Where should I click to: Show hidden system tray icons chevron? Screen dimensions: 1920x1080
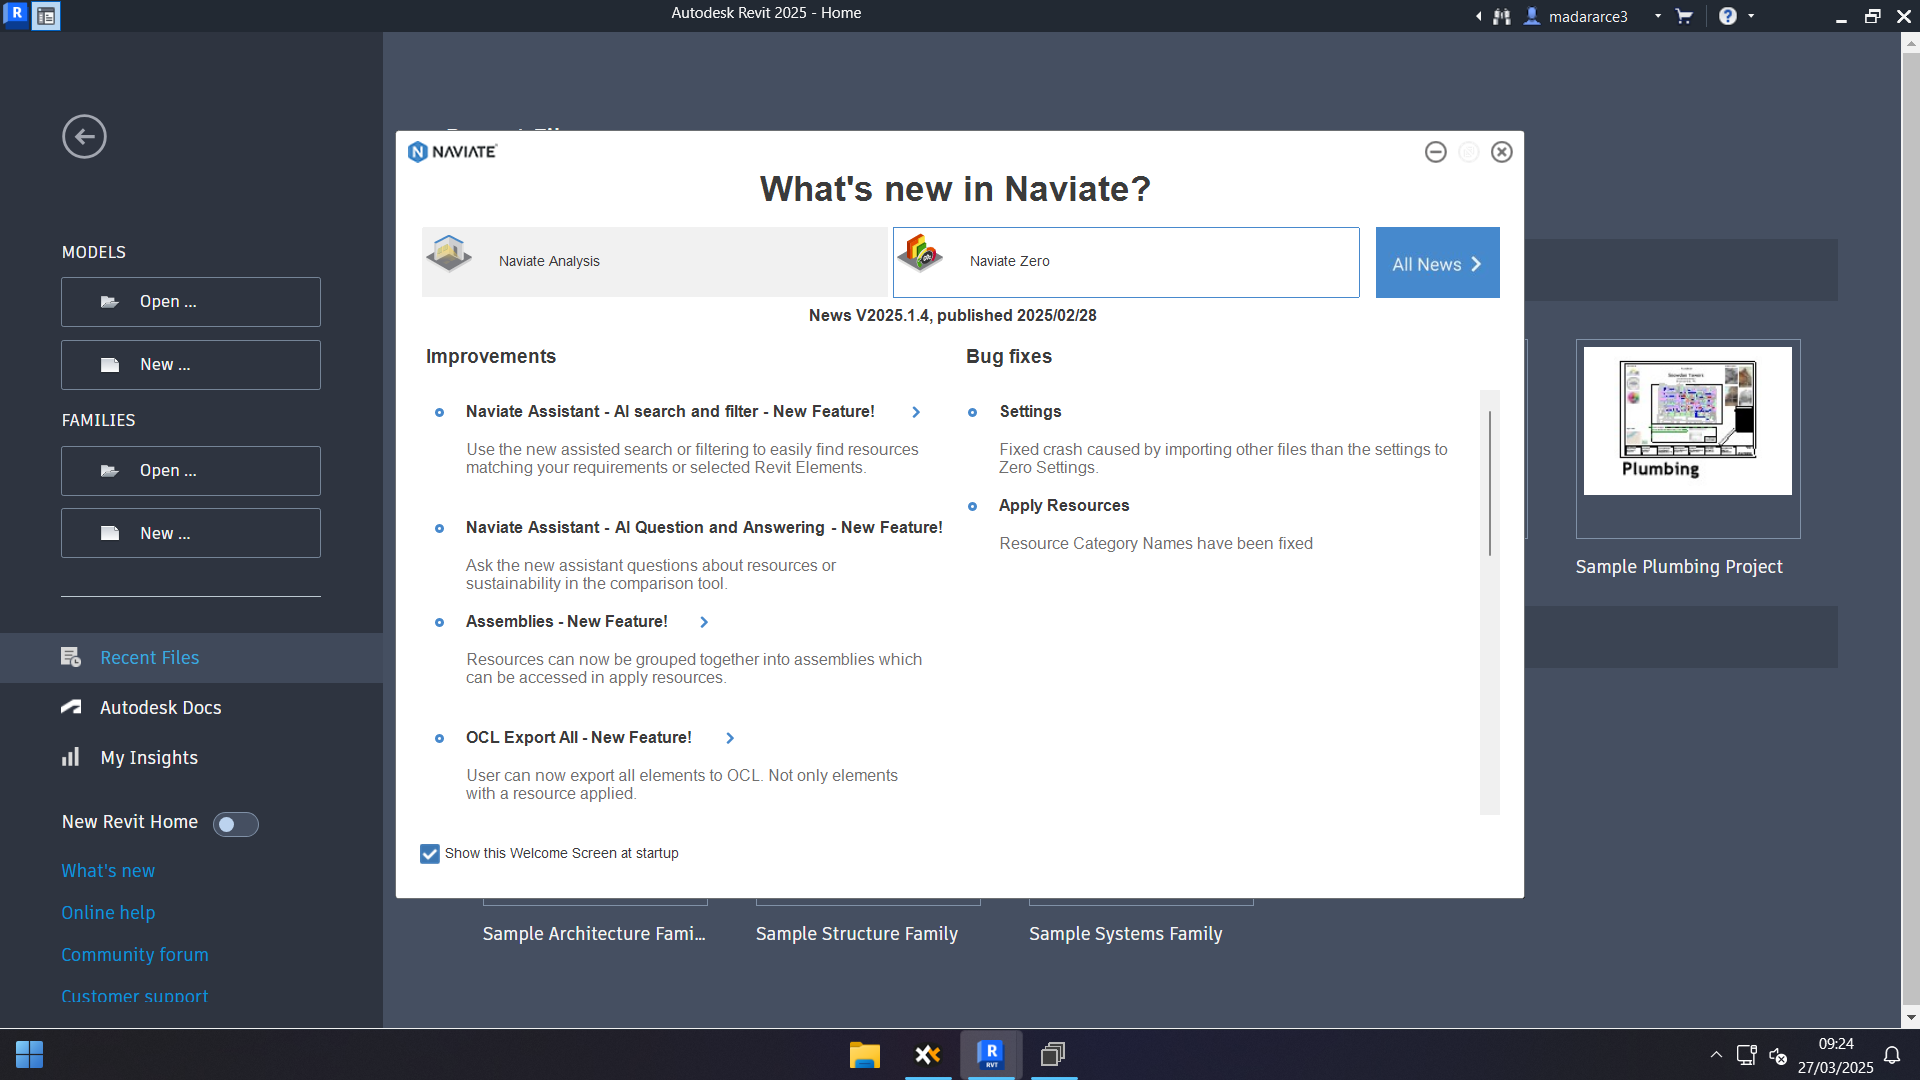[1716, 1055]
